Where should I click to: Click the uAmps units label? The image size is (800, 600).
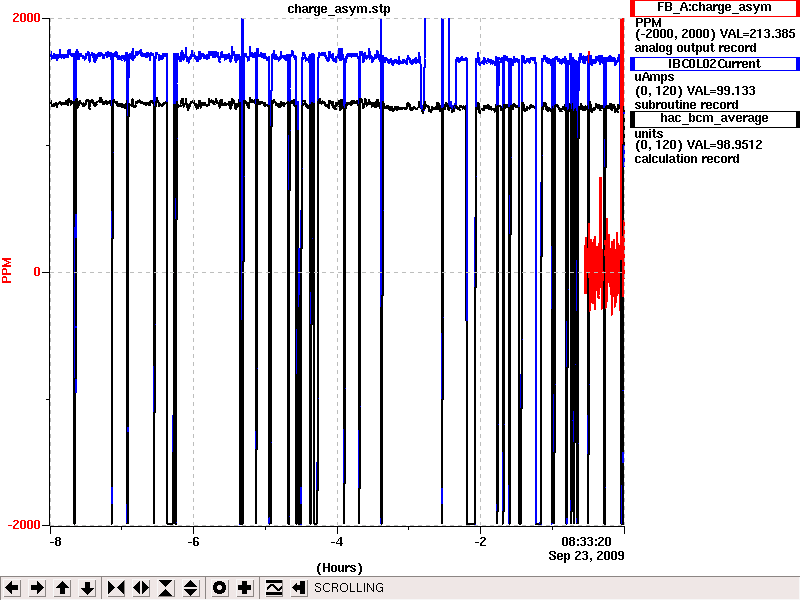654,77
